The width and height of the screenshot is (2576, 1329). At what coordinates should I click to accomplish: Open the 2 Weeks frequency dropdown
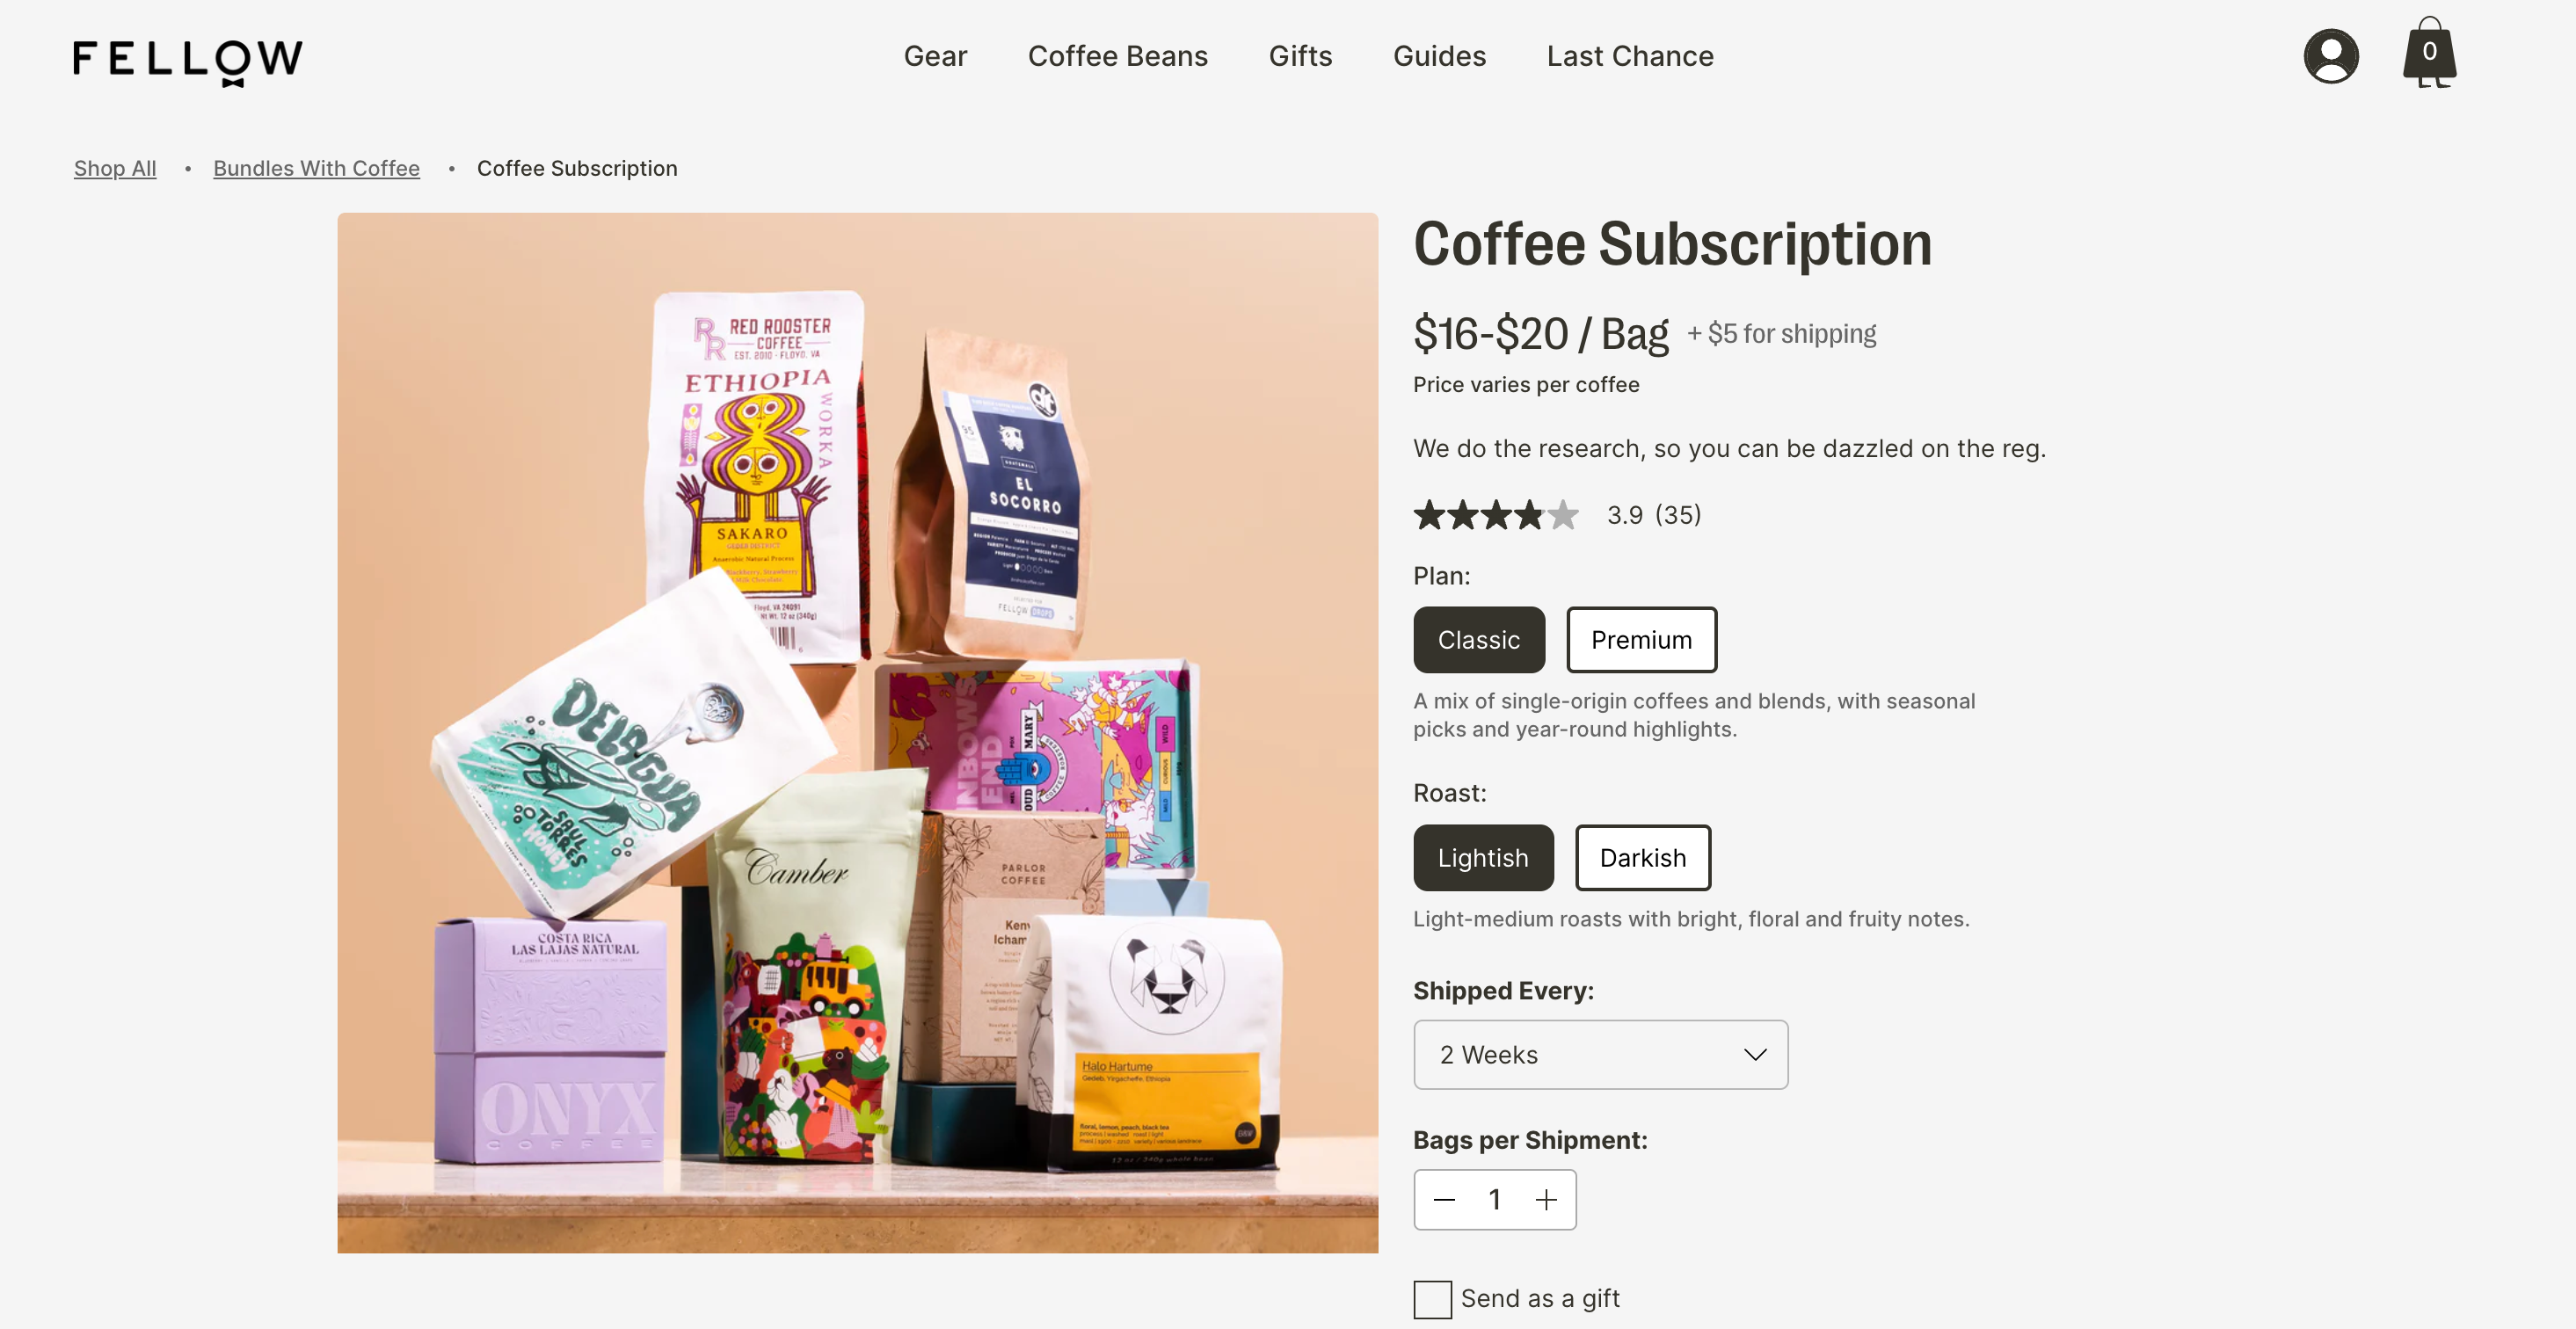click(x=1600, y=1054)
